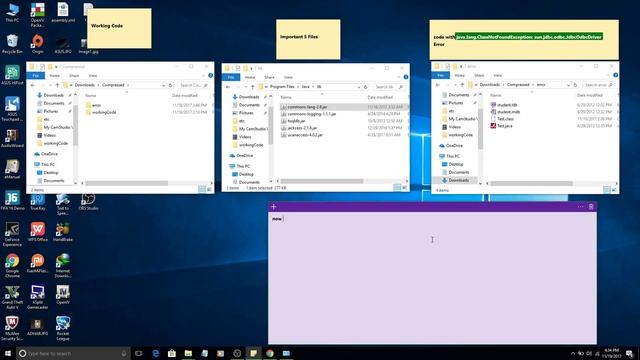The height and width of the screenshot is (360, 640).
Task: Open McAfee Security Scan shortcut
Action: [12, 328]
